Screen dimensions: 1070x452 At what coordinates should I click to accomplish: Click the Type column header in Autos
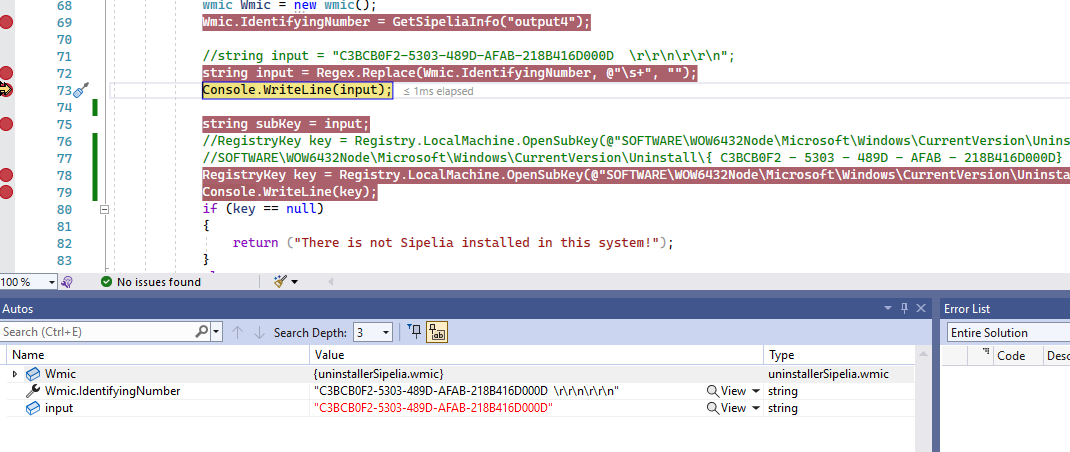click(839, 355)
